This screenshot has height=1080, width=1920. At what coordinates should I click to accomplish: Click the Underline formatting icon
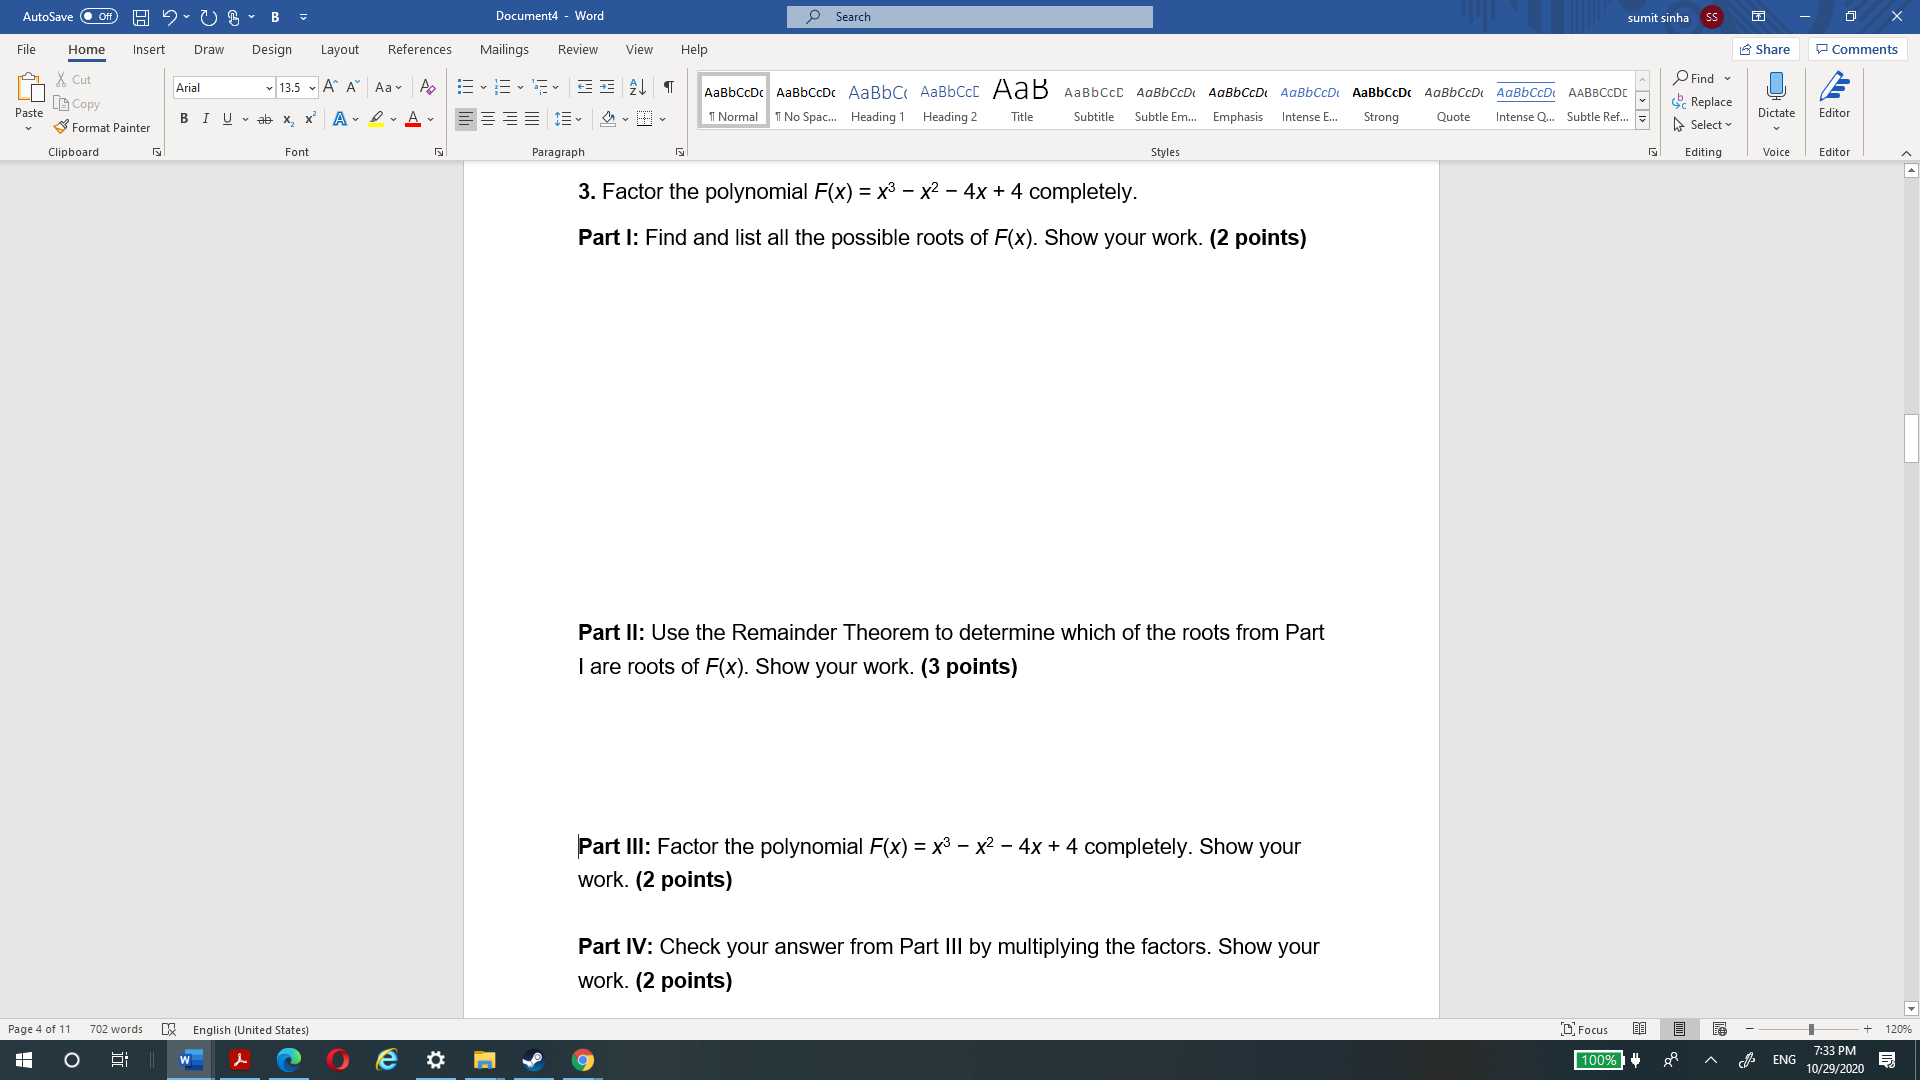point(227,120)
